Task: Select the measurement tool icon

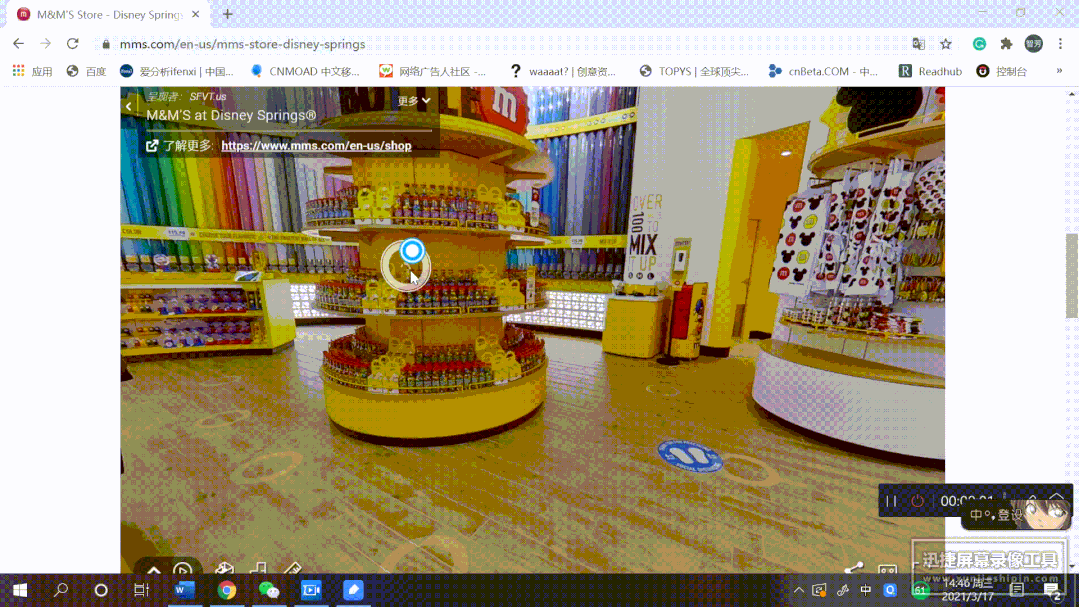Action: tap(292, 569)
